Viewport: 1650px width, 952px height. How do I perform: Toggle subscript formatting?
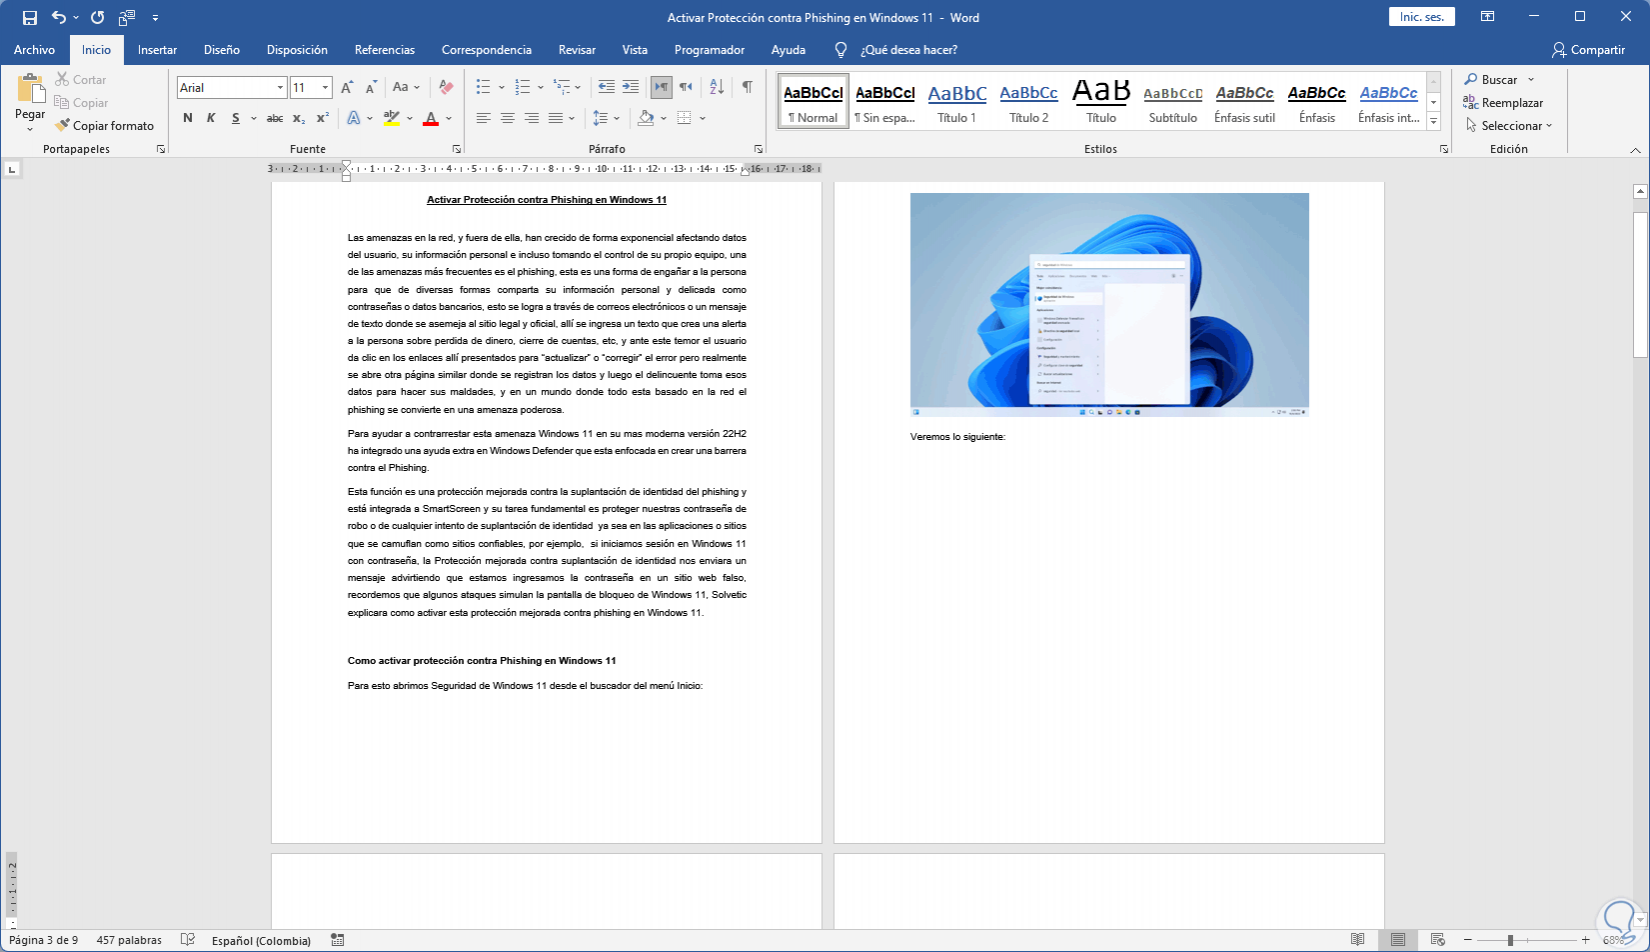click(x=299, y=118)
